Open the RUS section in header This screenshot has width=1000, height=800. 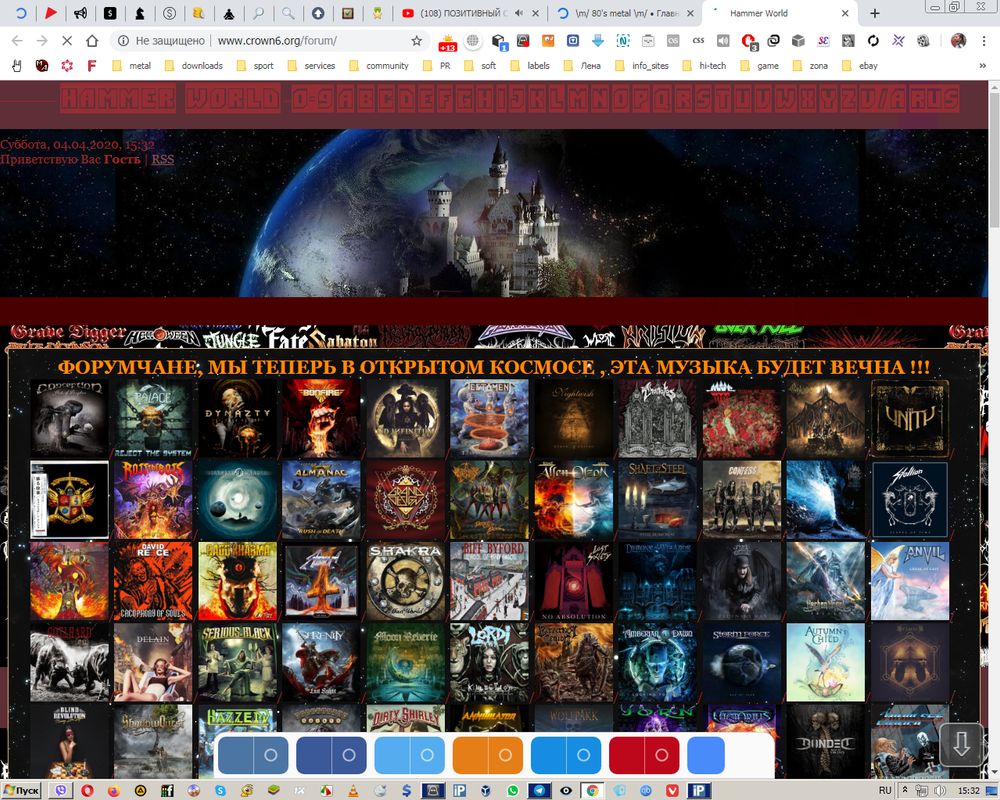click(932, 100)
